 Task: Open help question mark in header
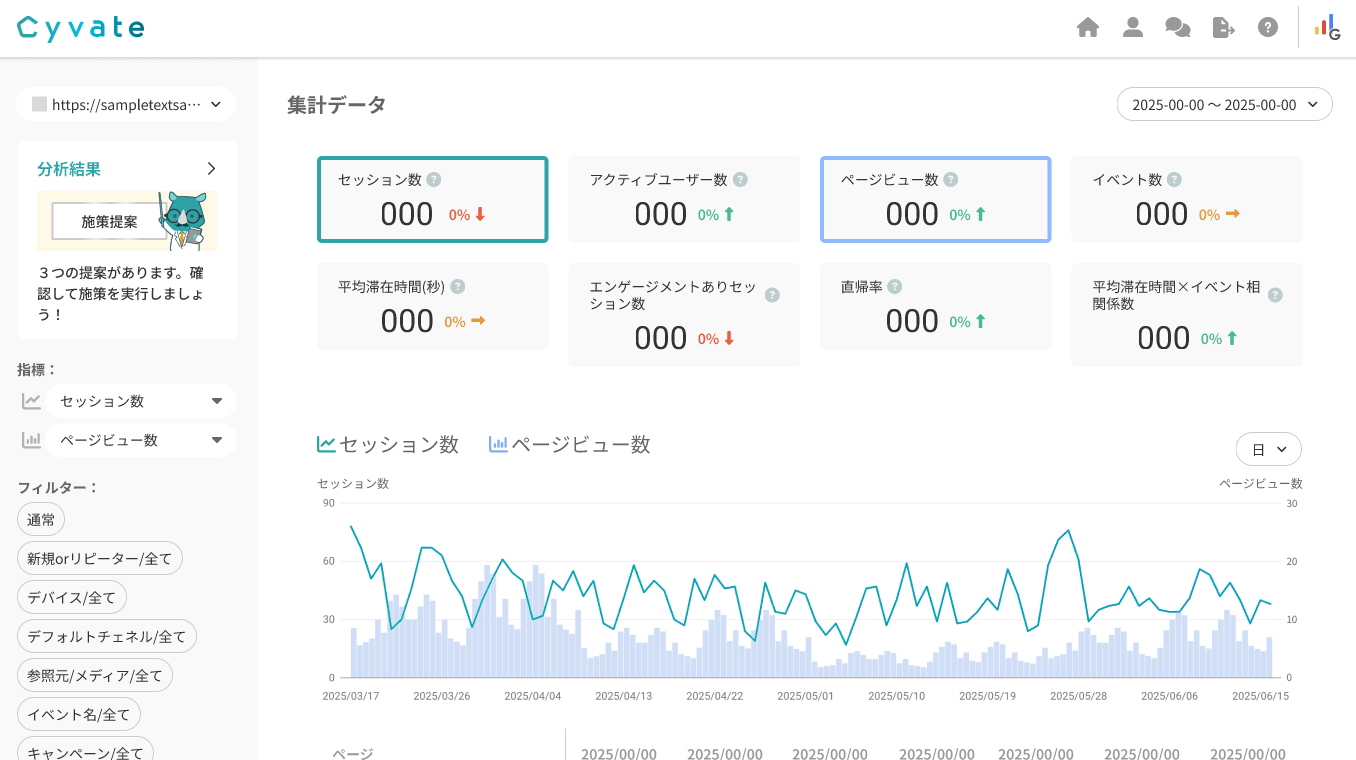pyautogui.click(x=1268, y=28)
